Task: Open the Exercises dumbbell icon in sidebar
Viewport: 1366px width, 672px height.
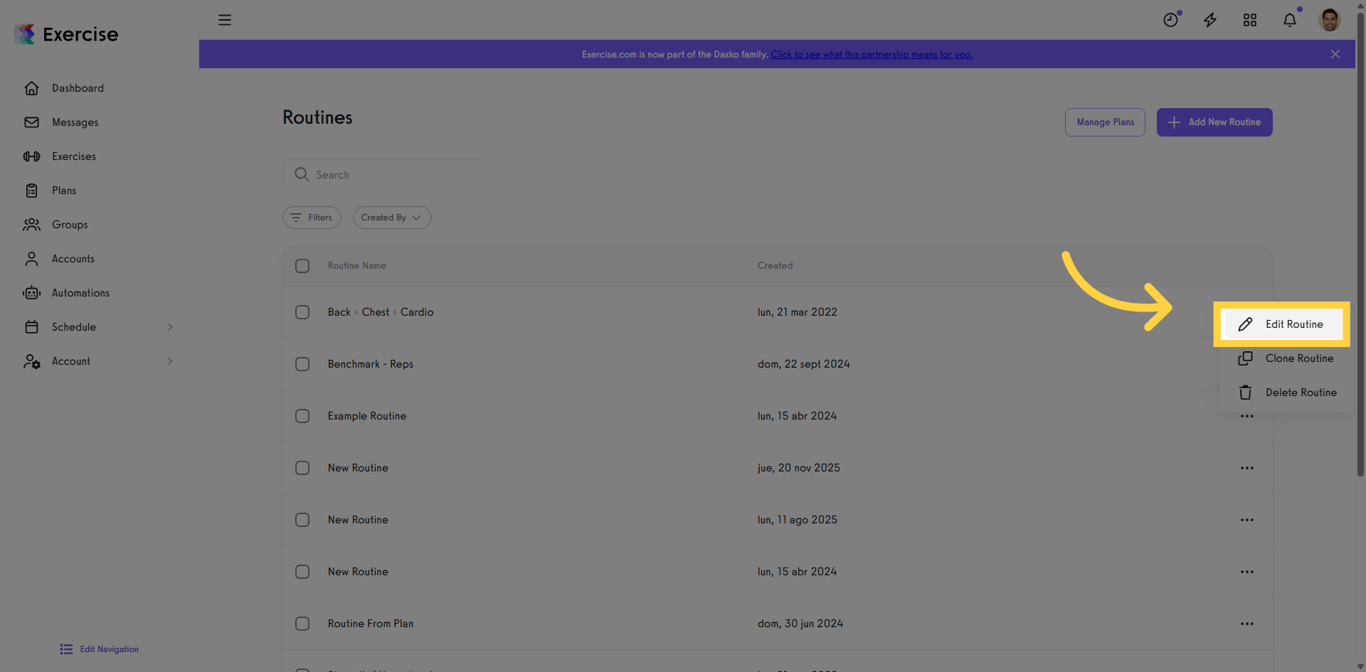Action: pyautogui.click(x=31, y=156)
